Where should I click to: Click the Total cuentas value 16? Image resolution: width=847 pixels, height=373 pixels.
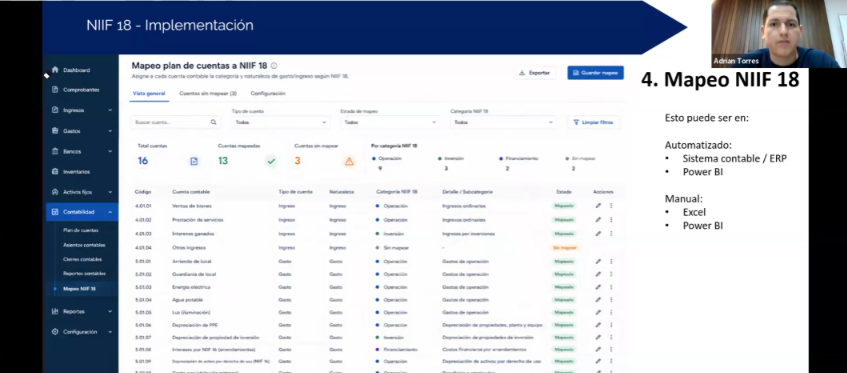(x=143, y=161)
